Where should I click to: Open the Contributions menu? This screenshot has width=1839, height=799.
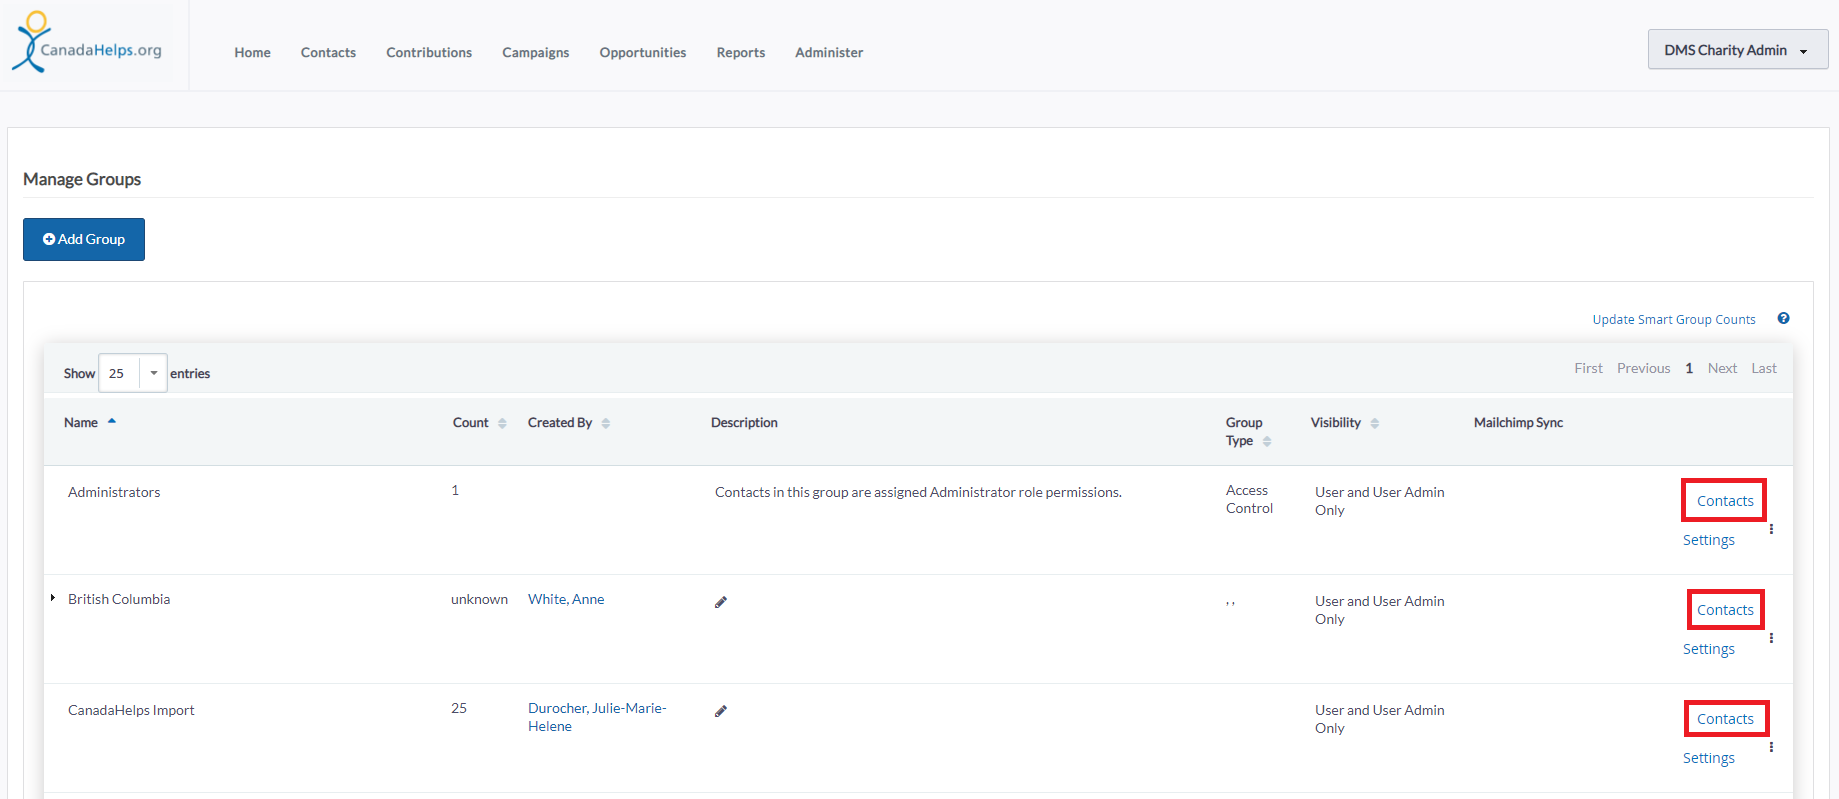(x=429, y=52)
